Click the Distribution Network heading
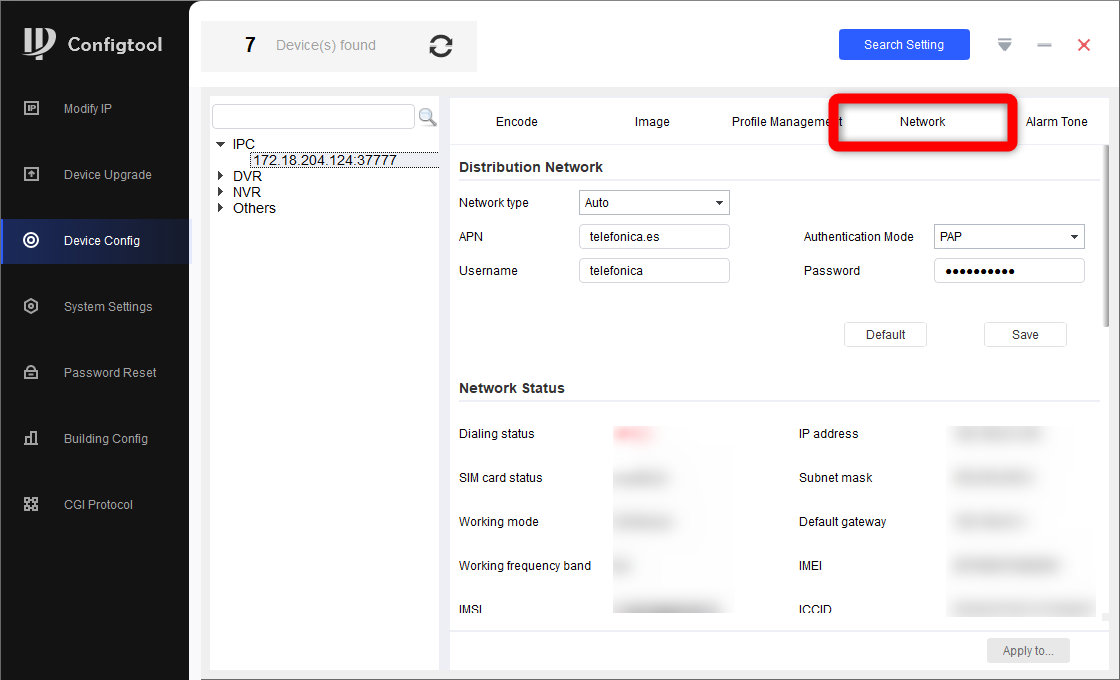Screen dimensions: 1120x680 pos(531,167)
